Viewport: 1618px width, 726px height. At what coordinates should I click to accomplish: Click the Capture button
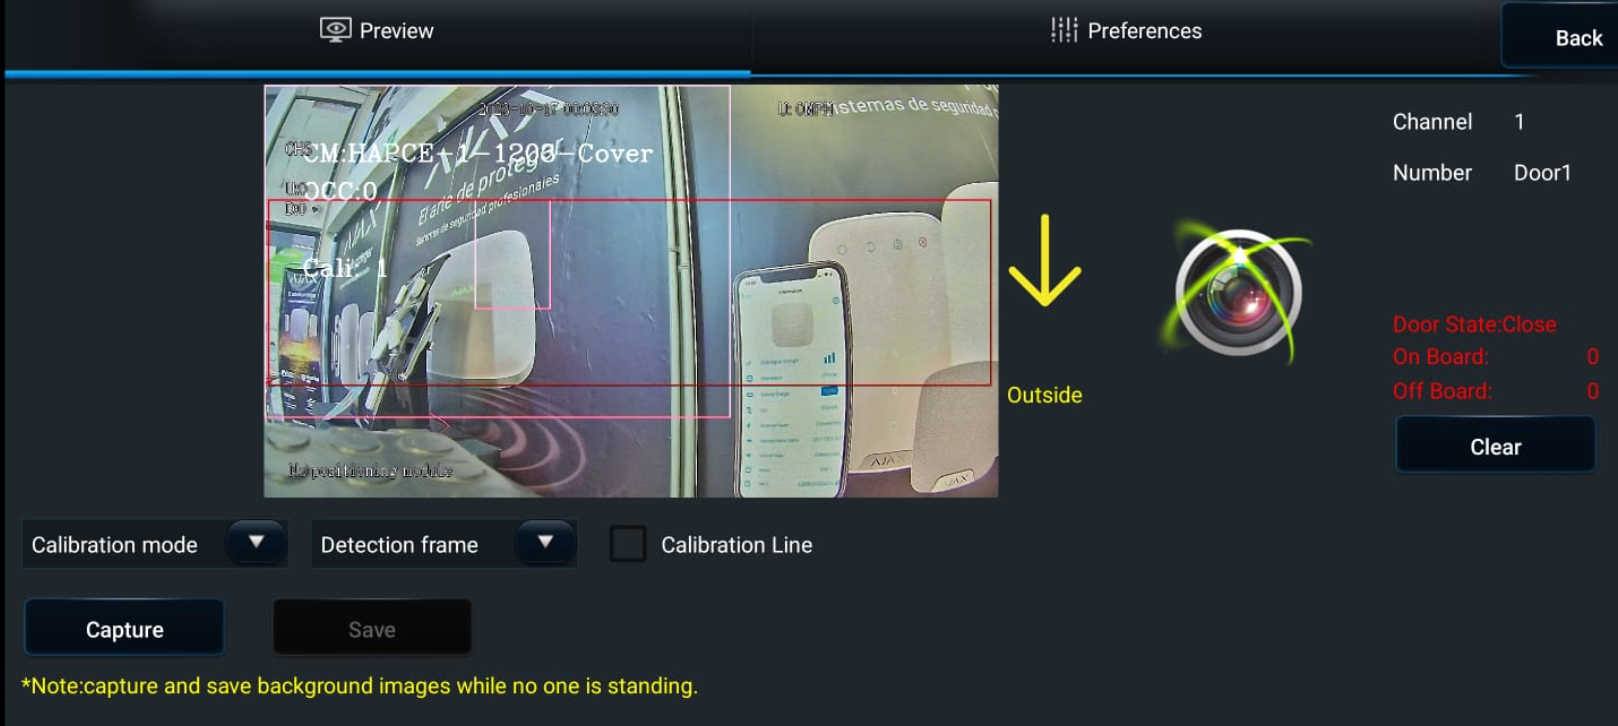124,629
